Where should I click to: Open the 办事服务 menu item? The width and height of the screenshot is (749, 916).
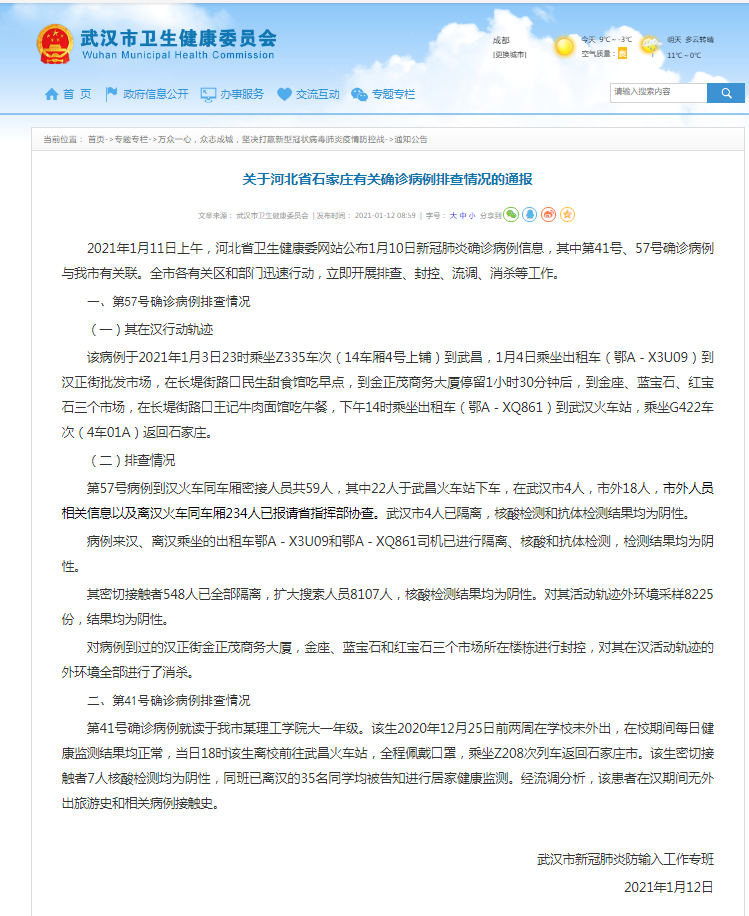(242, 94)
